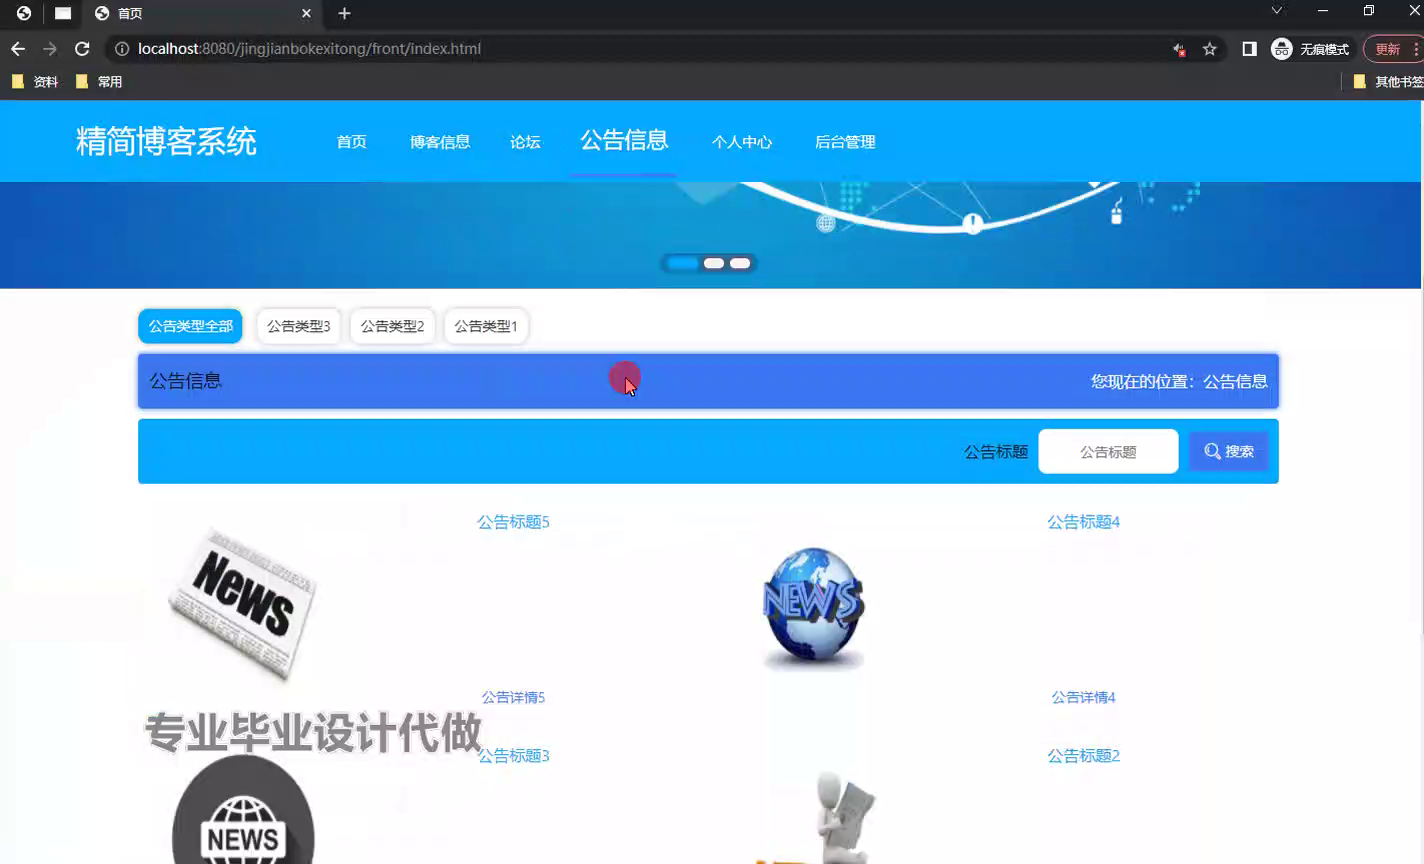The height and width of the screenshot is (864, 1424).
Task: Open the 常用 bookmarks folder
Action: coord(99,82)
